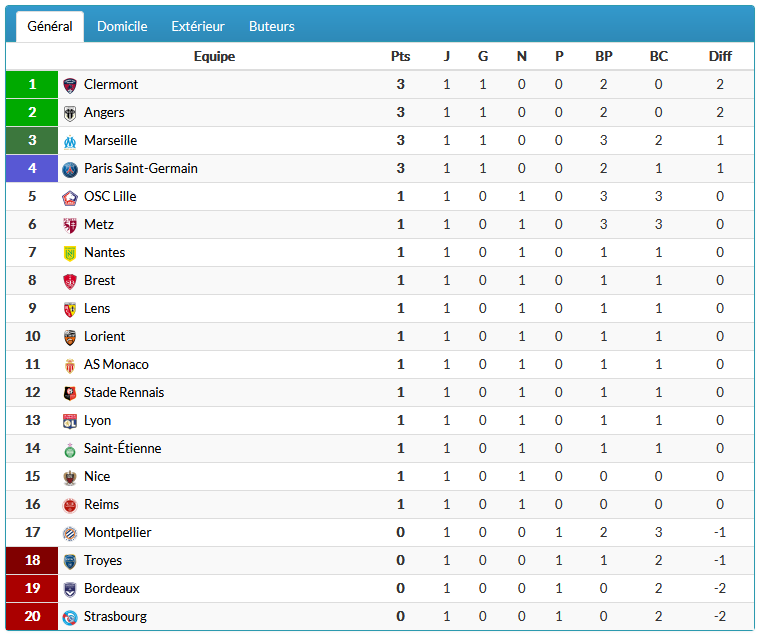The width and height of the screenshot is (761, 638).
Task: Click the OSC Lille team logo
Action: 70,197
